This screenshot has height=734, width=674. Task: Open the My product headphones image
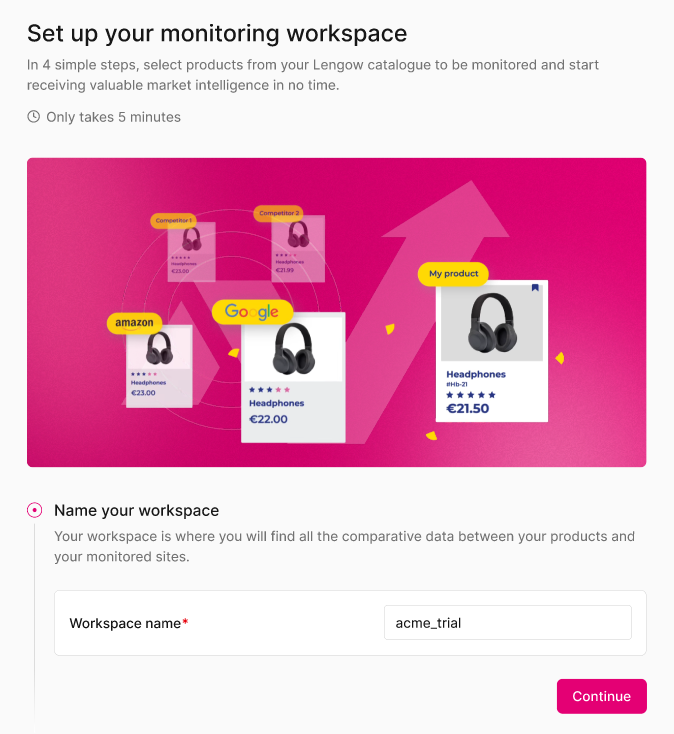coord(492,323)
